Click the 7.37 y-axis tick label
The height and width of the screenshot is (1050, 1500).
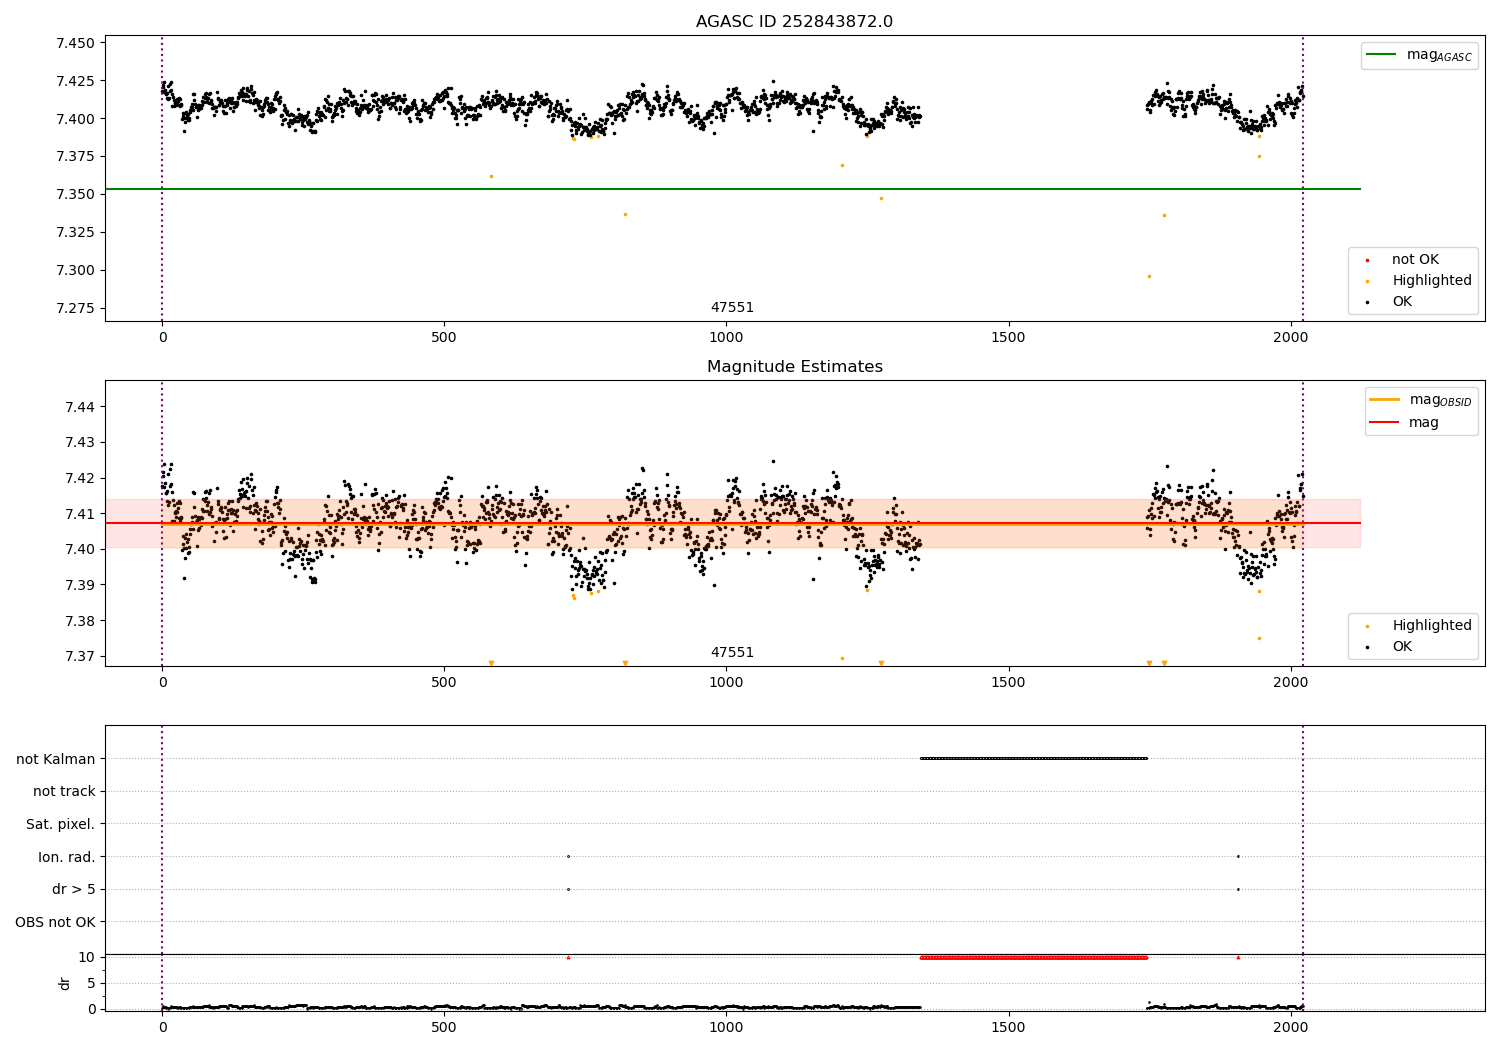pyautogui.click(x=79, y=657)
